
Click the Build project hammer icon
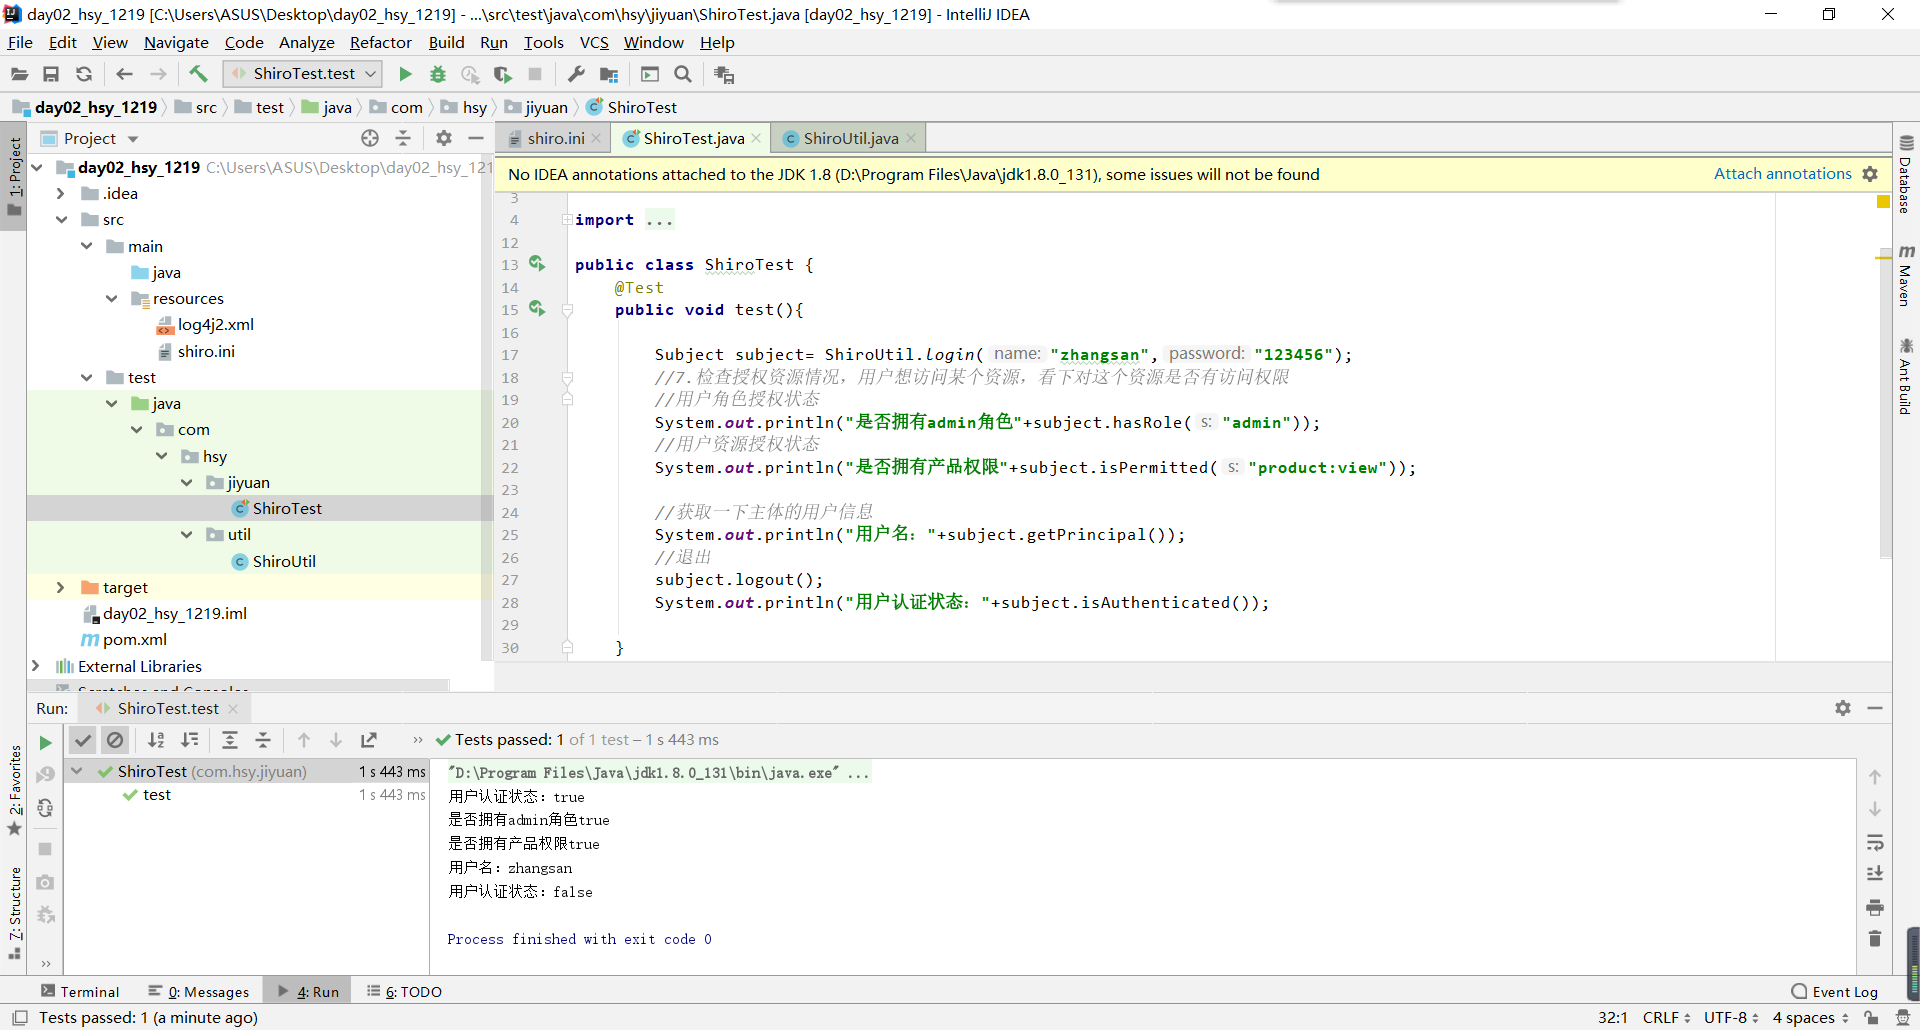198,74
